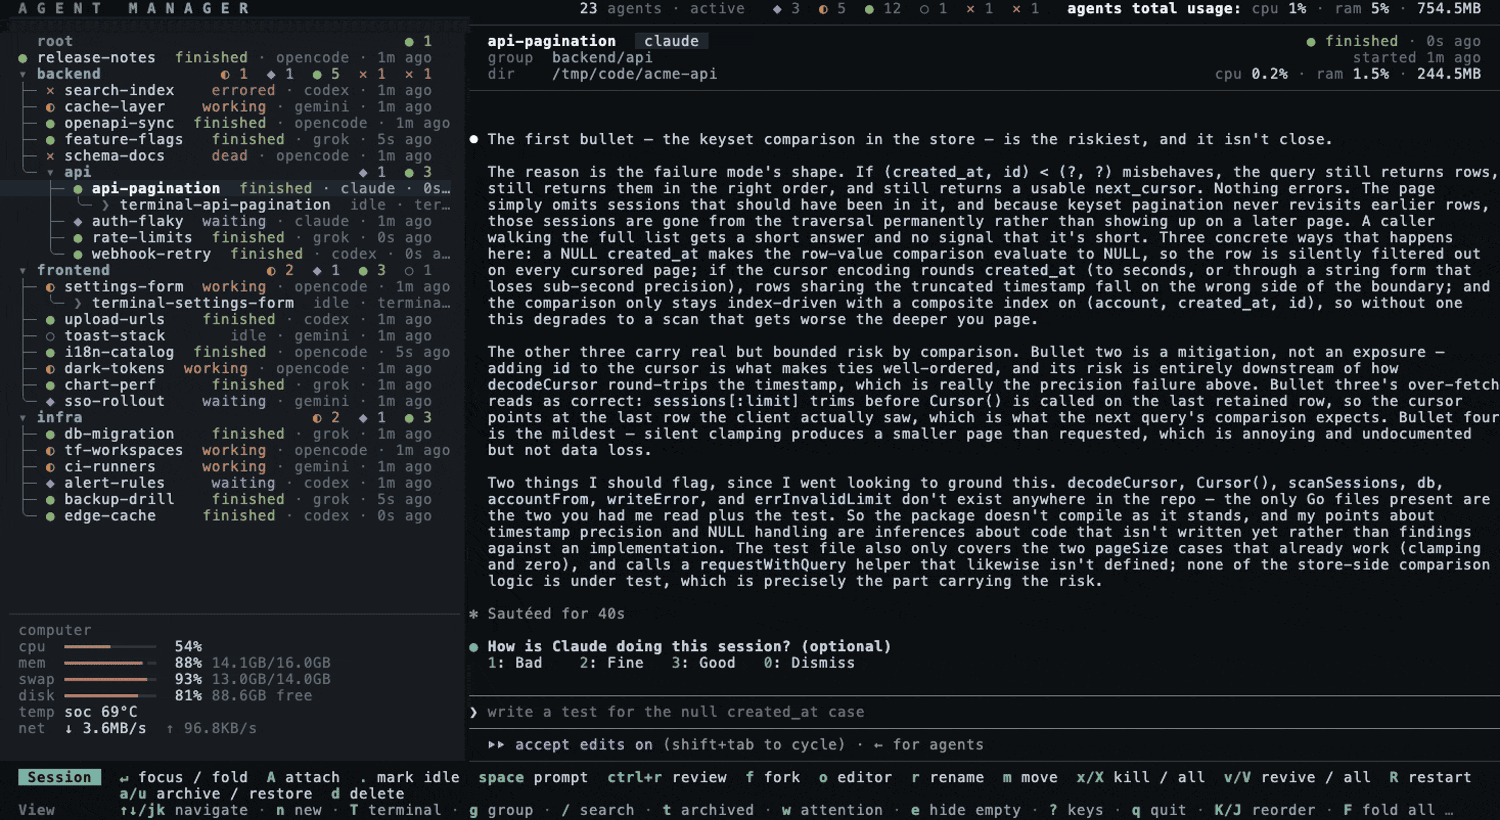Click the fork shortcut in footer
This screenshot has width=1500, height=820.
[773, 778]
